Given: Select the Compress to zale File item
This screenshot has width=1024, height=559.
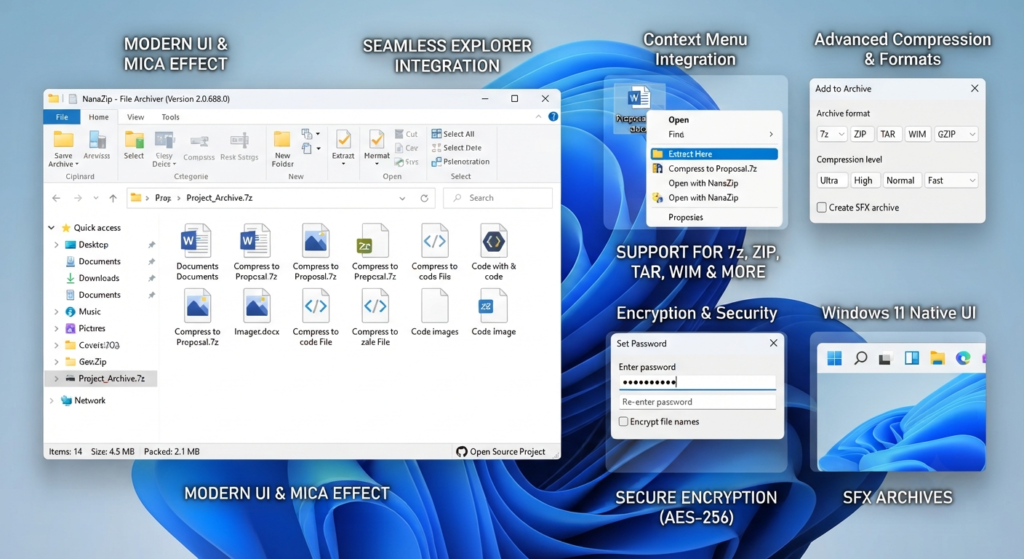Looking at the screenshot, I should [375, 317].
